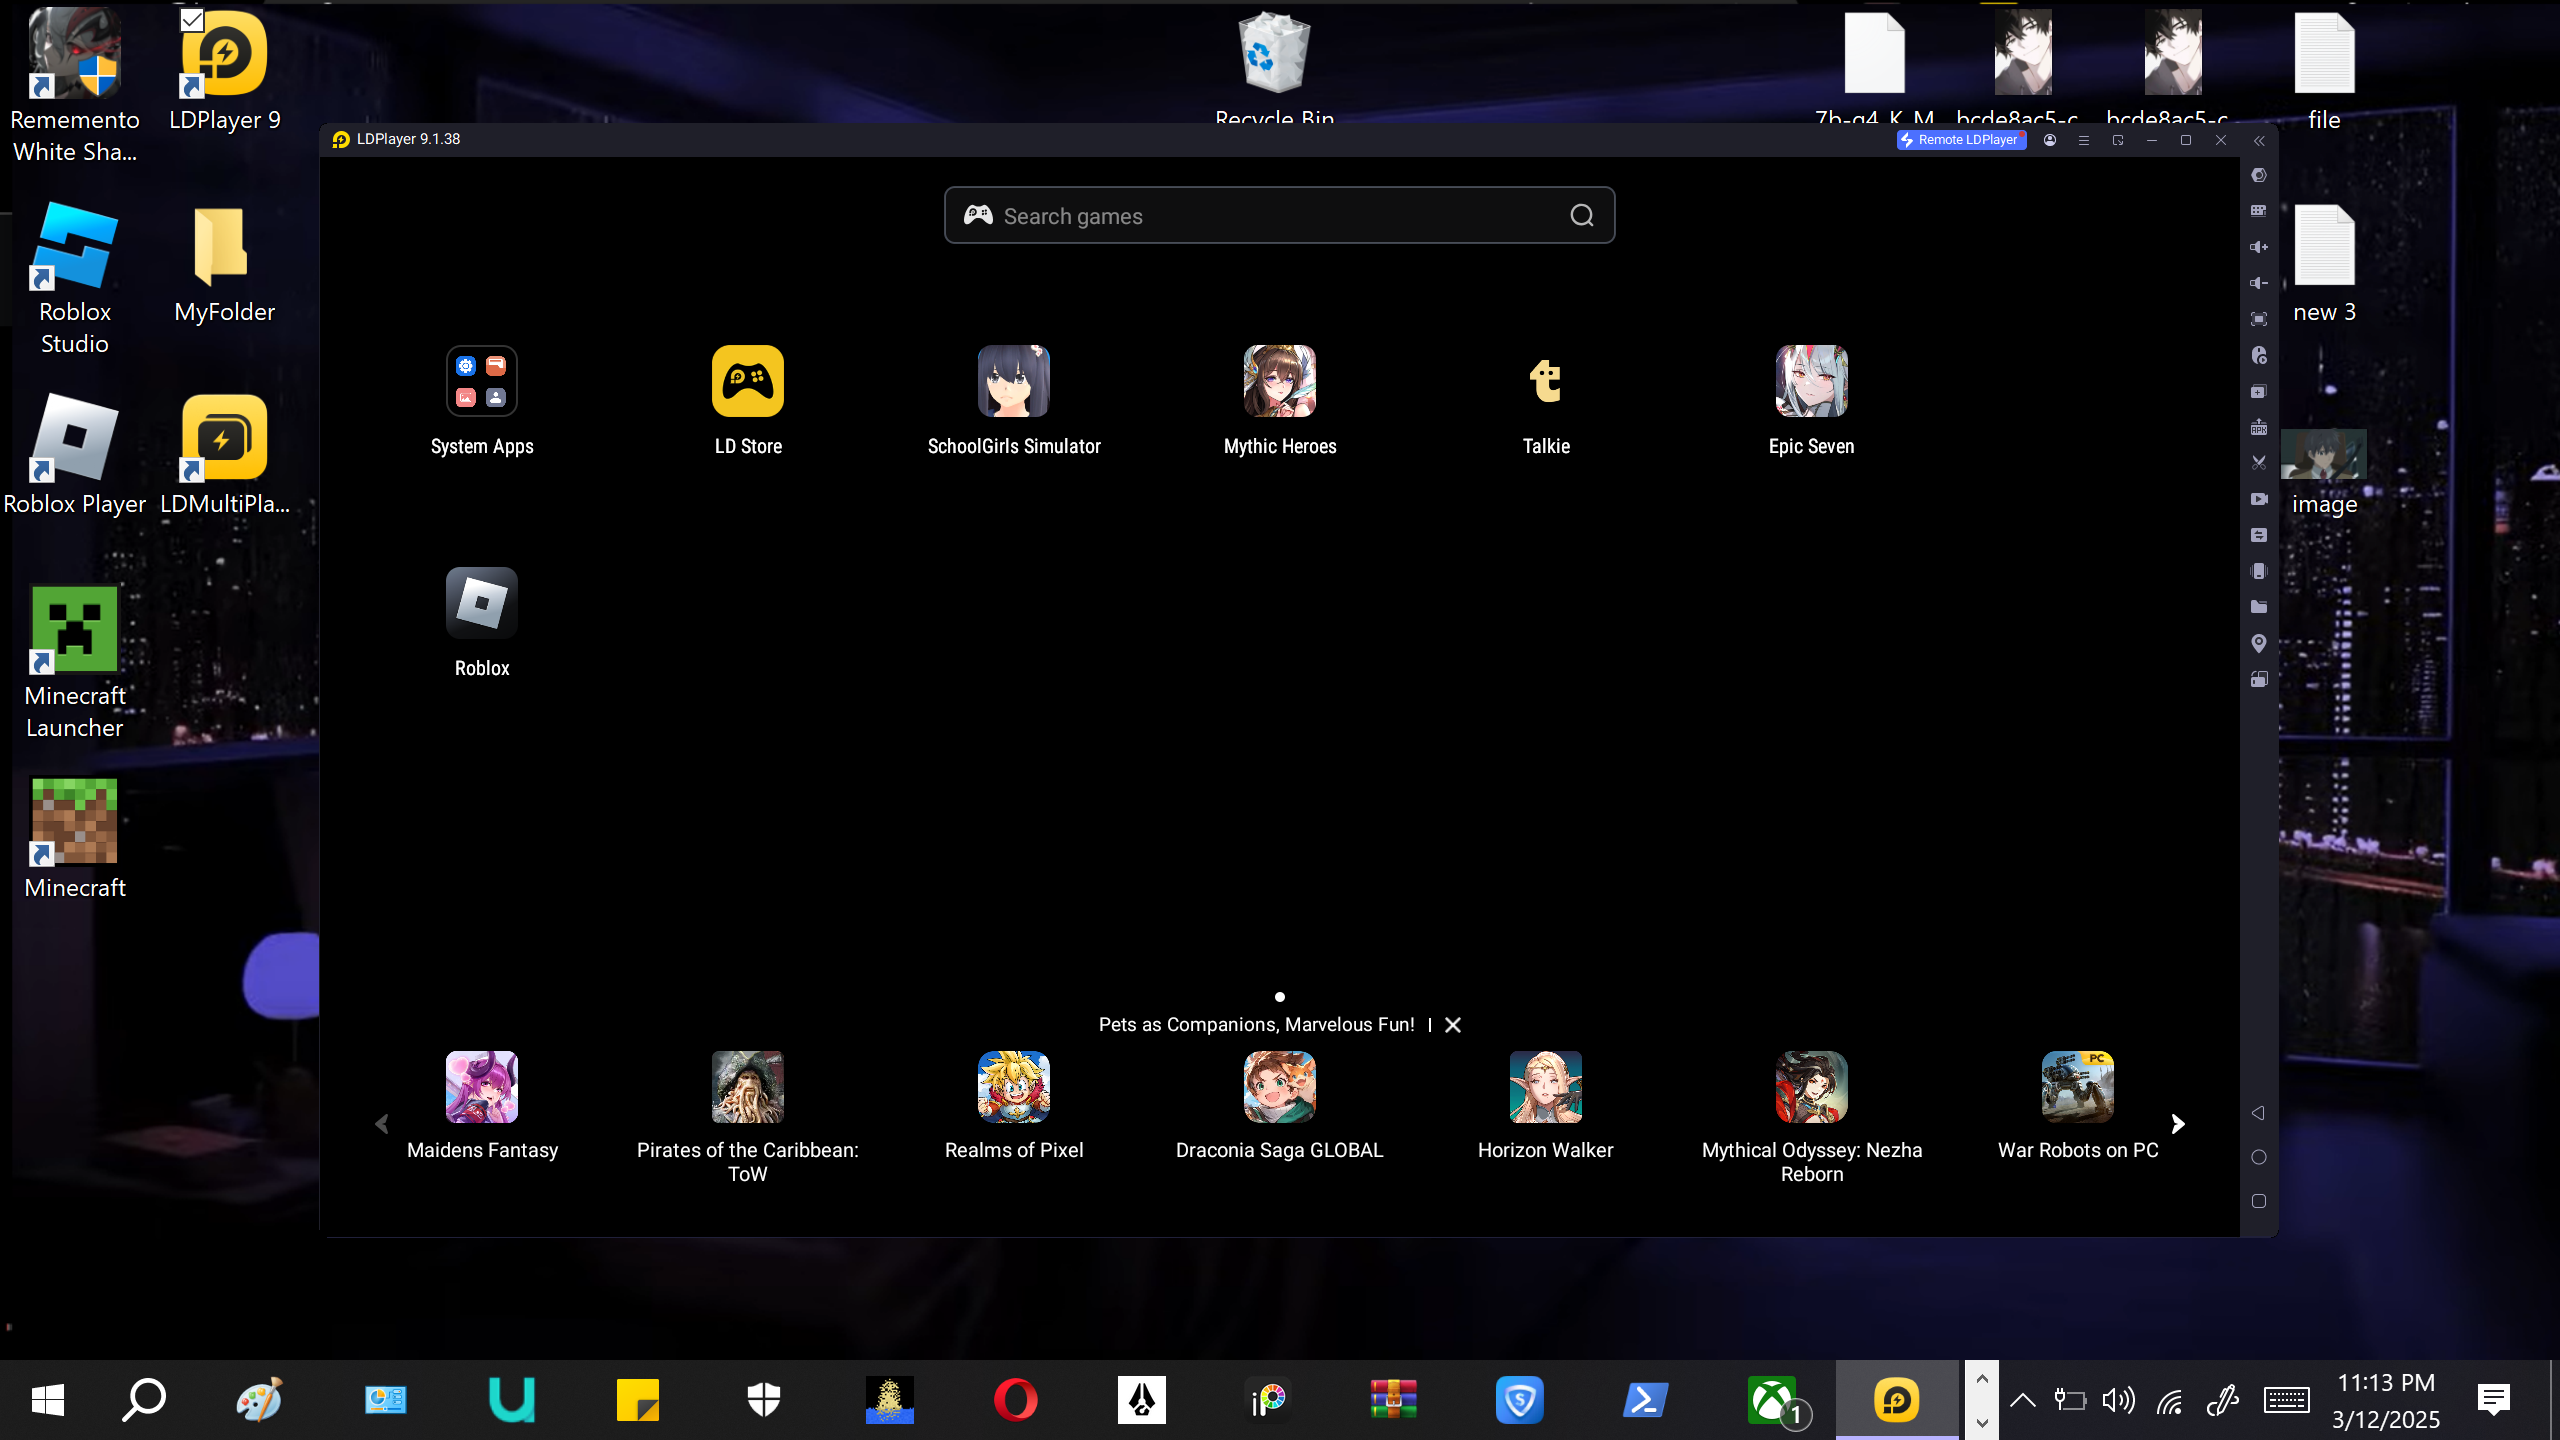Select the Recycle Bin on desktop
The height and width of the screenshot is (1440, 2560).
pyautogui.click(x=1274, y=68)
